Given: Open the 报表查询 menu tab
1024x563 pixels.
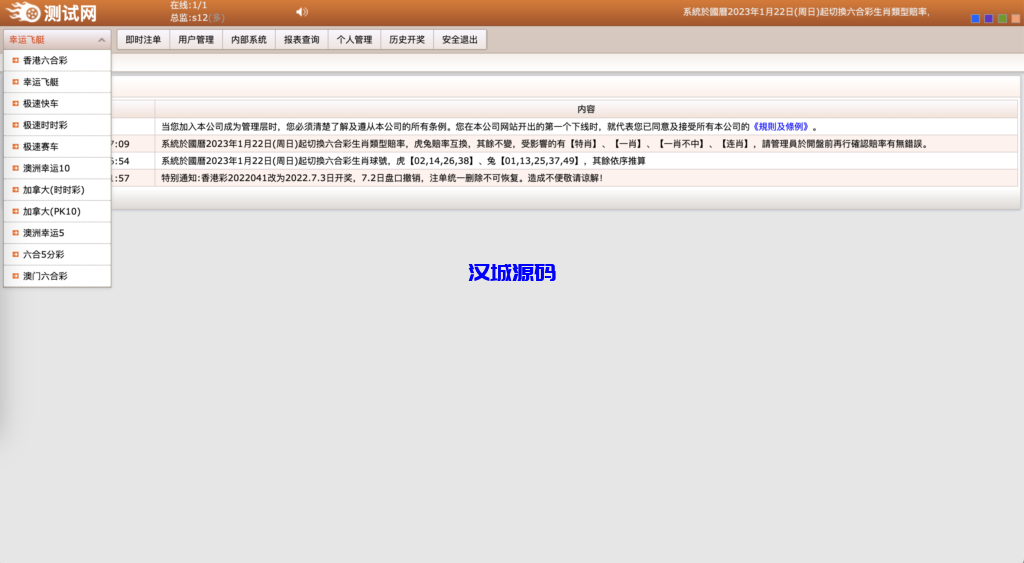Looking at the screenshot, I should tap(302, 40).
